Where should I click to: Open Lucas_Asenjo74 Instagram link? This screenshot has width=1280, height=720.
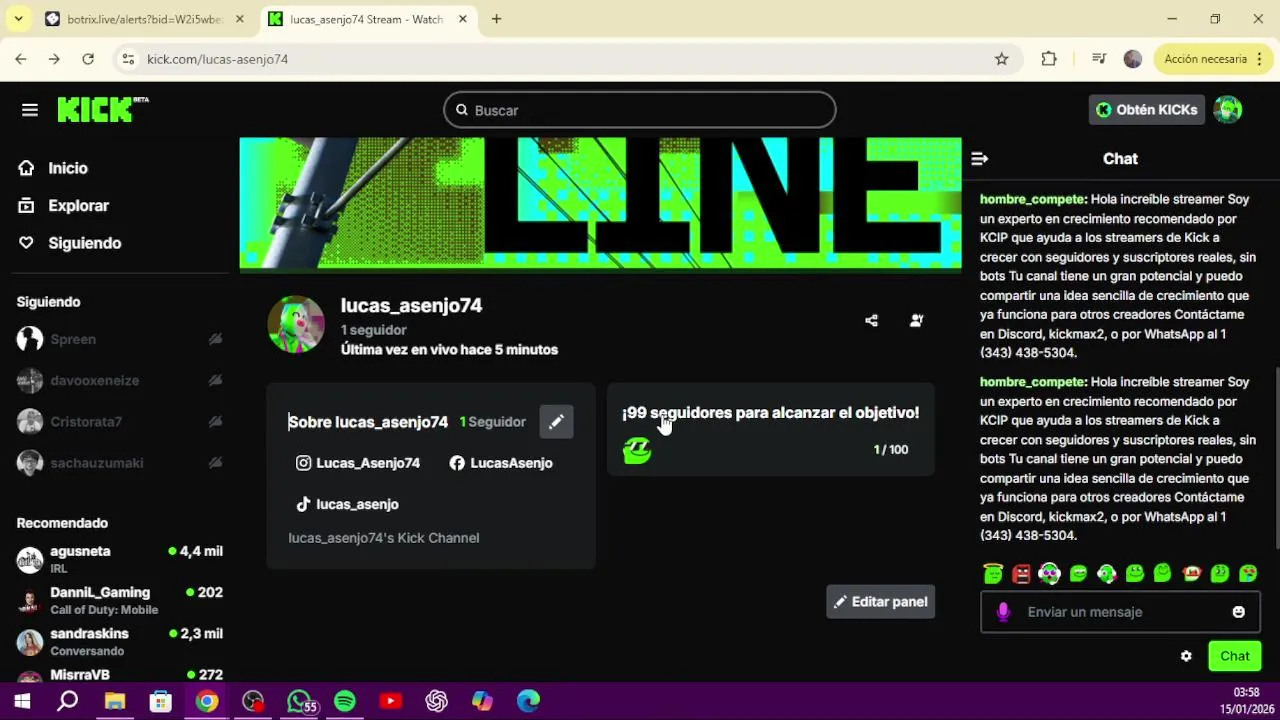pos(358,463)
